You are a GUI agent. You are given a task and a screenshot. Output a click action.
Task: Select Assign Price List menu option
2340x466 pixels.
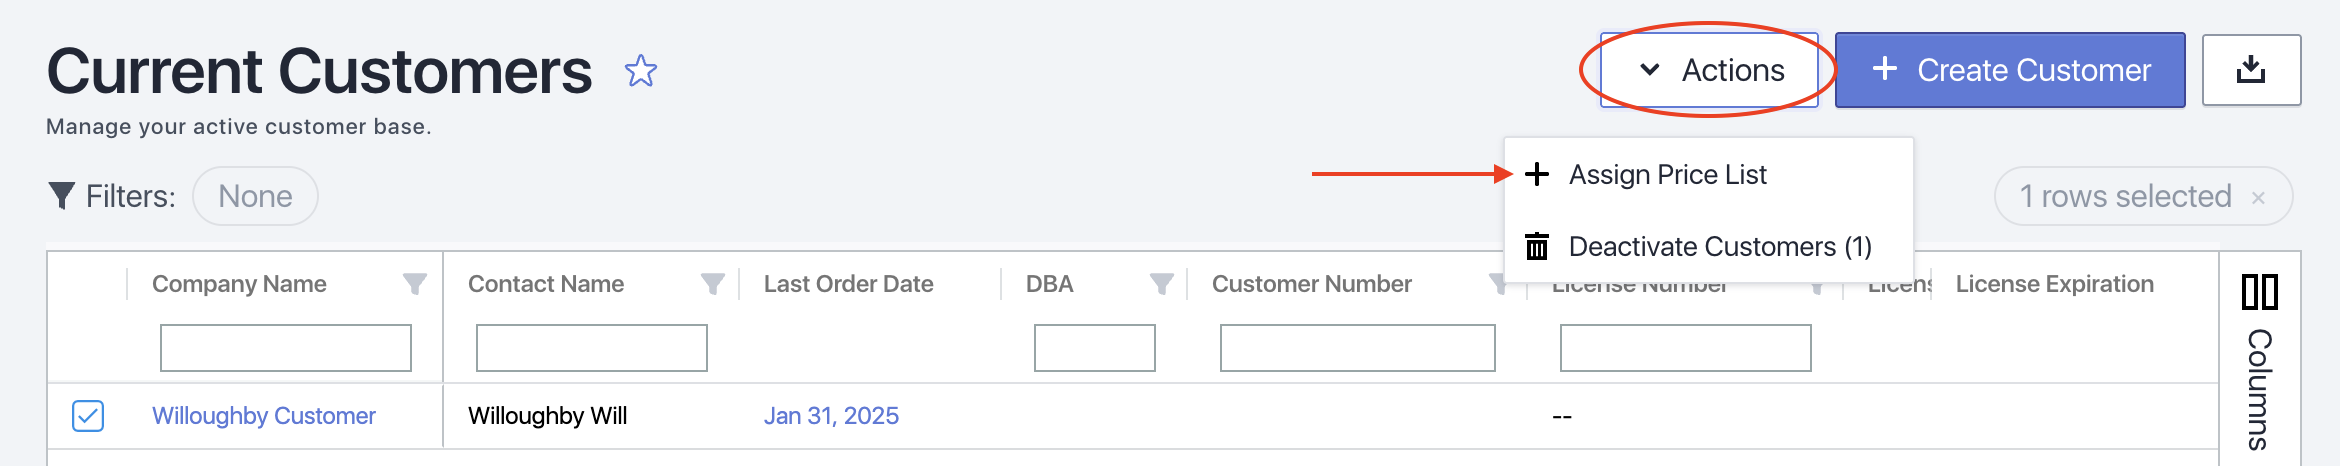click(x=1667, y=175)
